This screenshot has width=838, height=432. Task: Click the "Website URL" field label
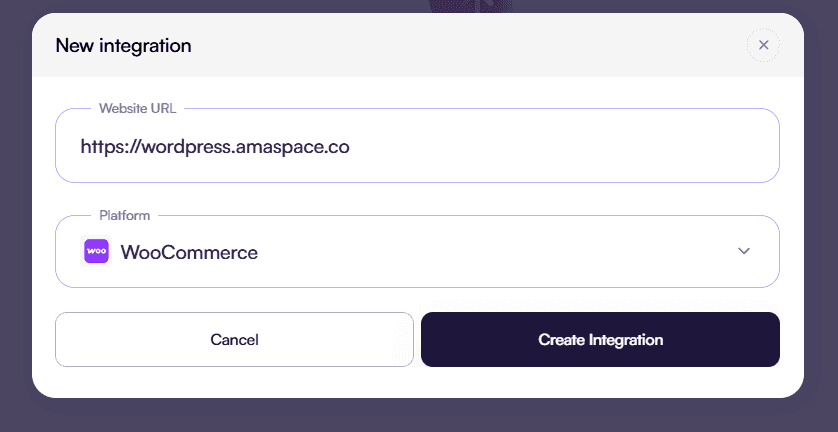[137, 108]
